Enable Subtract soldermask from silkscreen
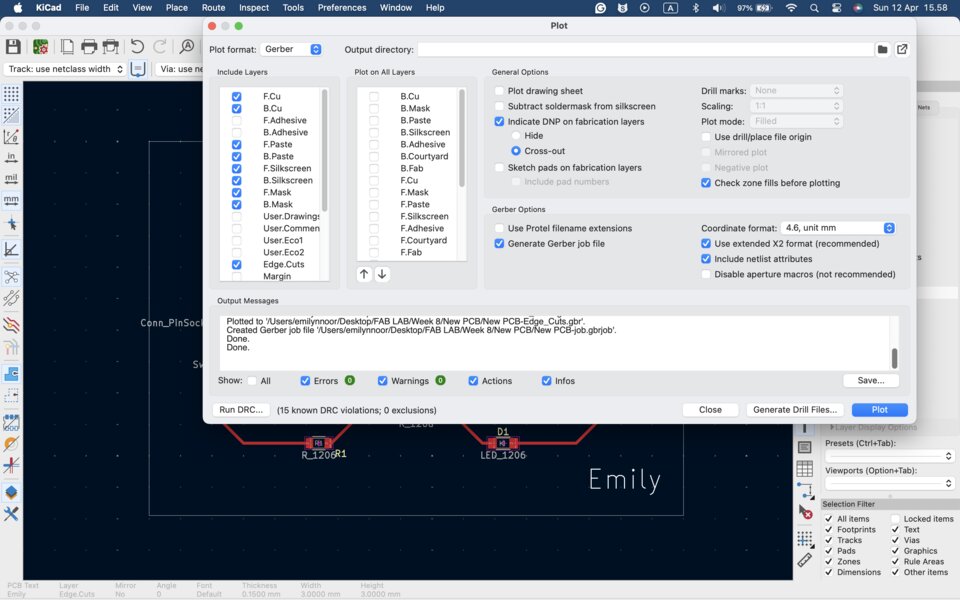 (x=499, y=106)
